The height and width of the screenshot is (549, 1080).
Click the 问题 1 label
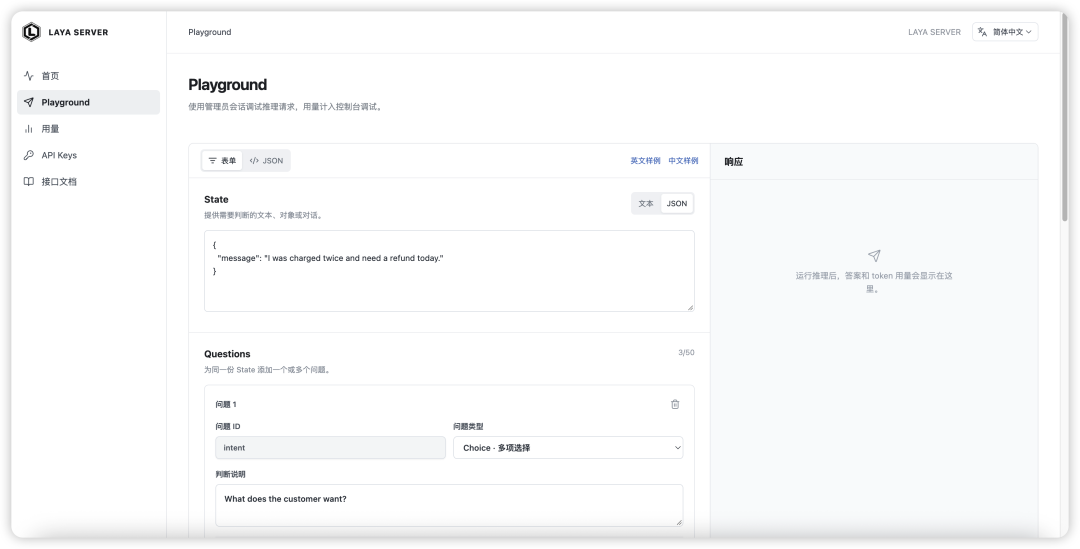click(226, 404)
